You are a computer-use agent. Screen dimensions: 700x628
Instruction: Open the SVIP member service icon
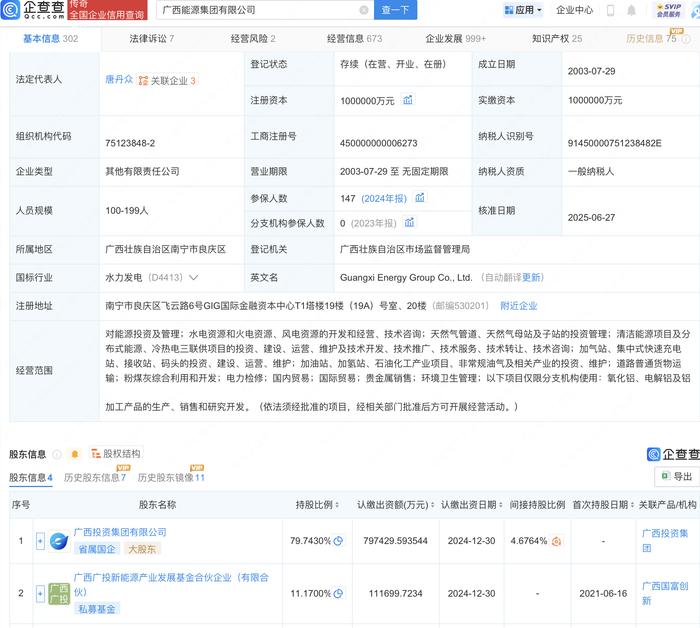tap(668, 10)
